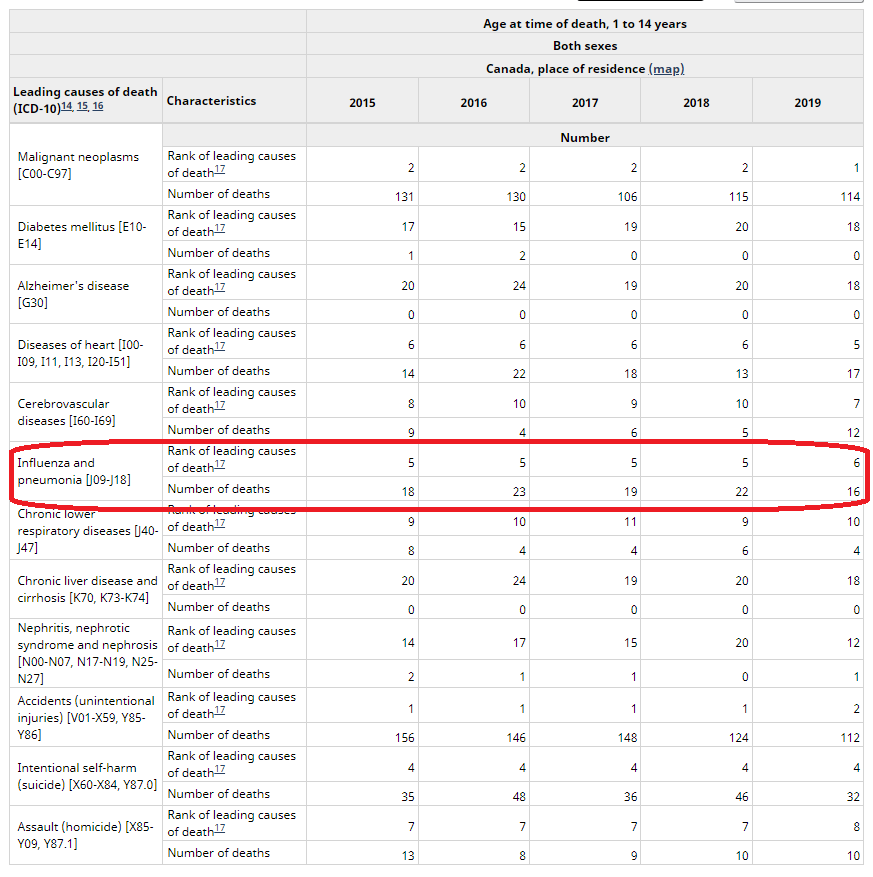The width and height of the screenshot is (873, 877).
Task: Click rank 11 for Chronic lower respiratory in 2017
Action: [x=630, y=522]
